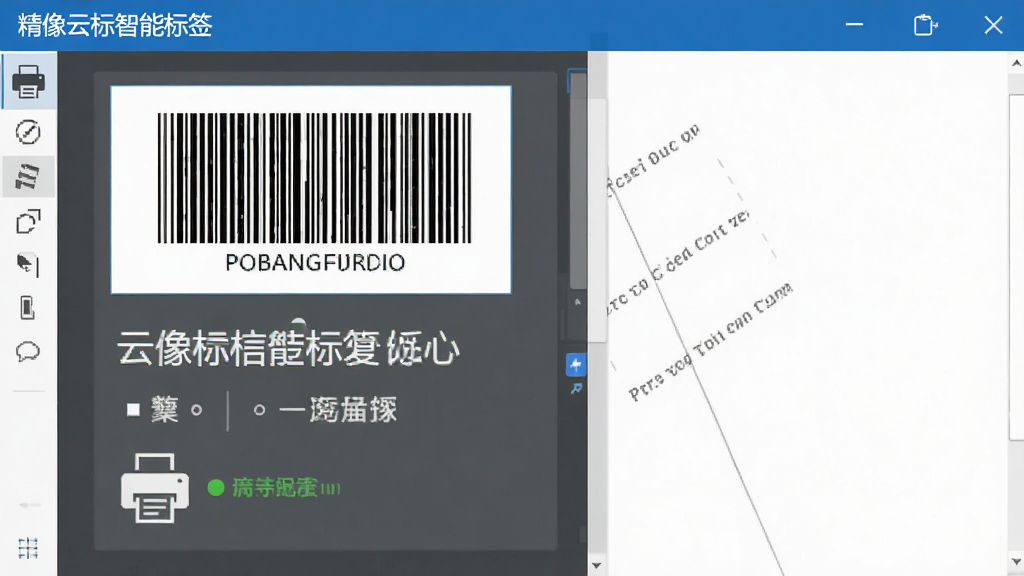Click down arrow of dark panel scrollbar
Viewport: 1024px width, 576px height.
click(x=596, y=566)
